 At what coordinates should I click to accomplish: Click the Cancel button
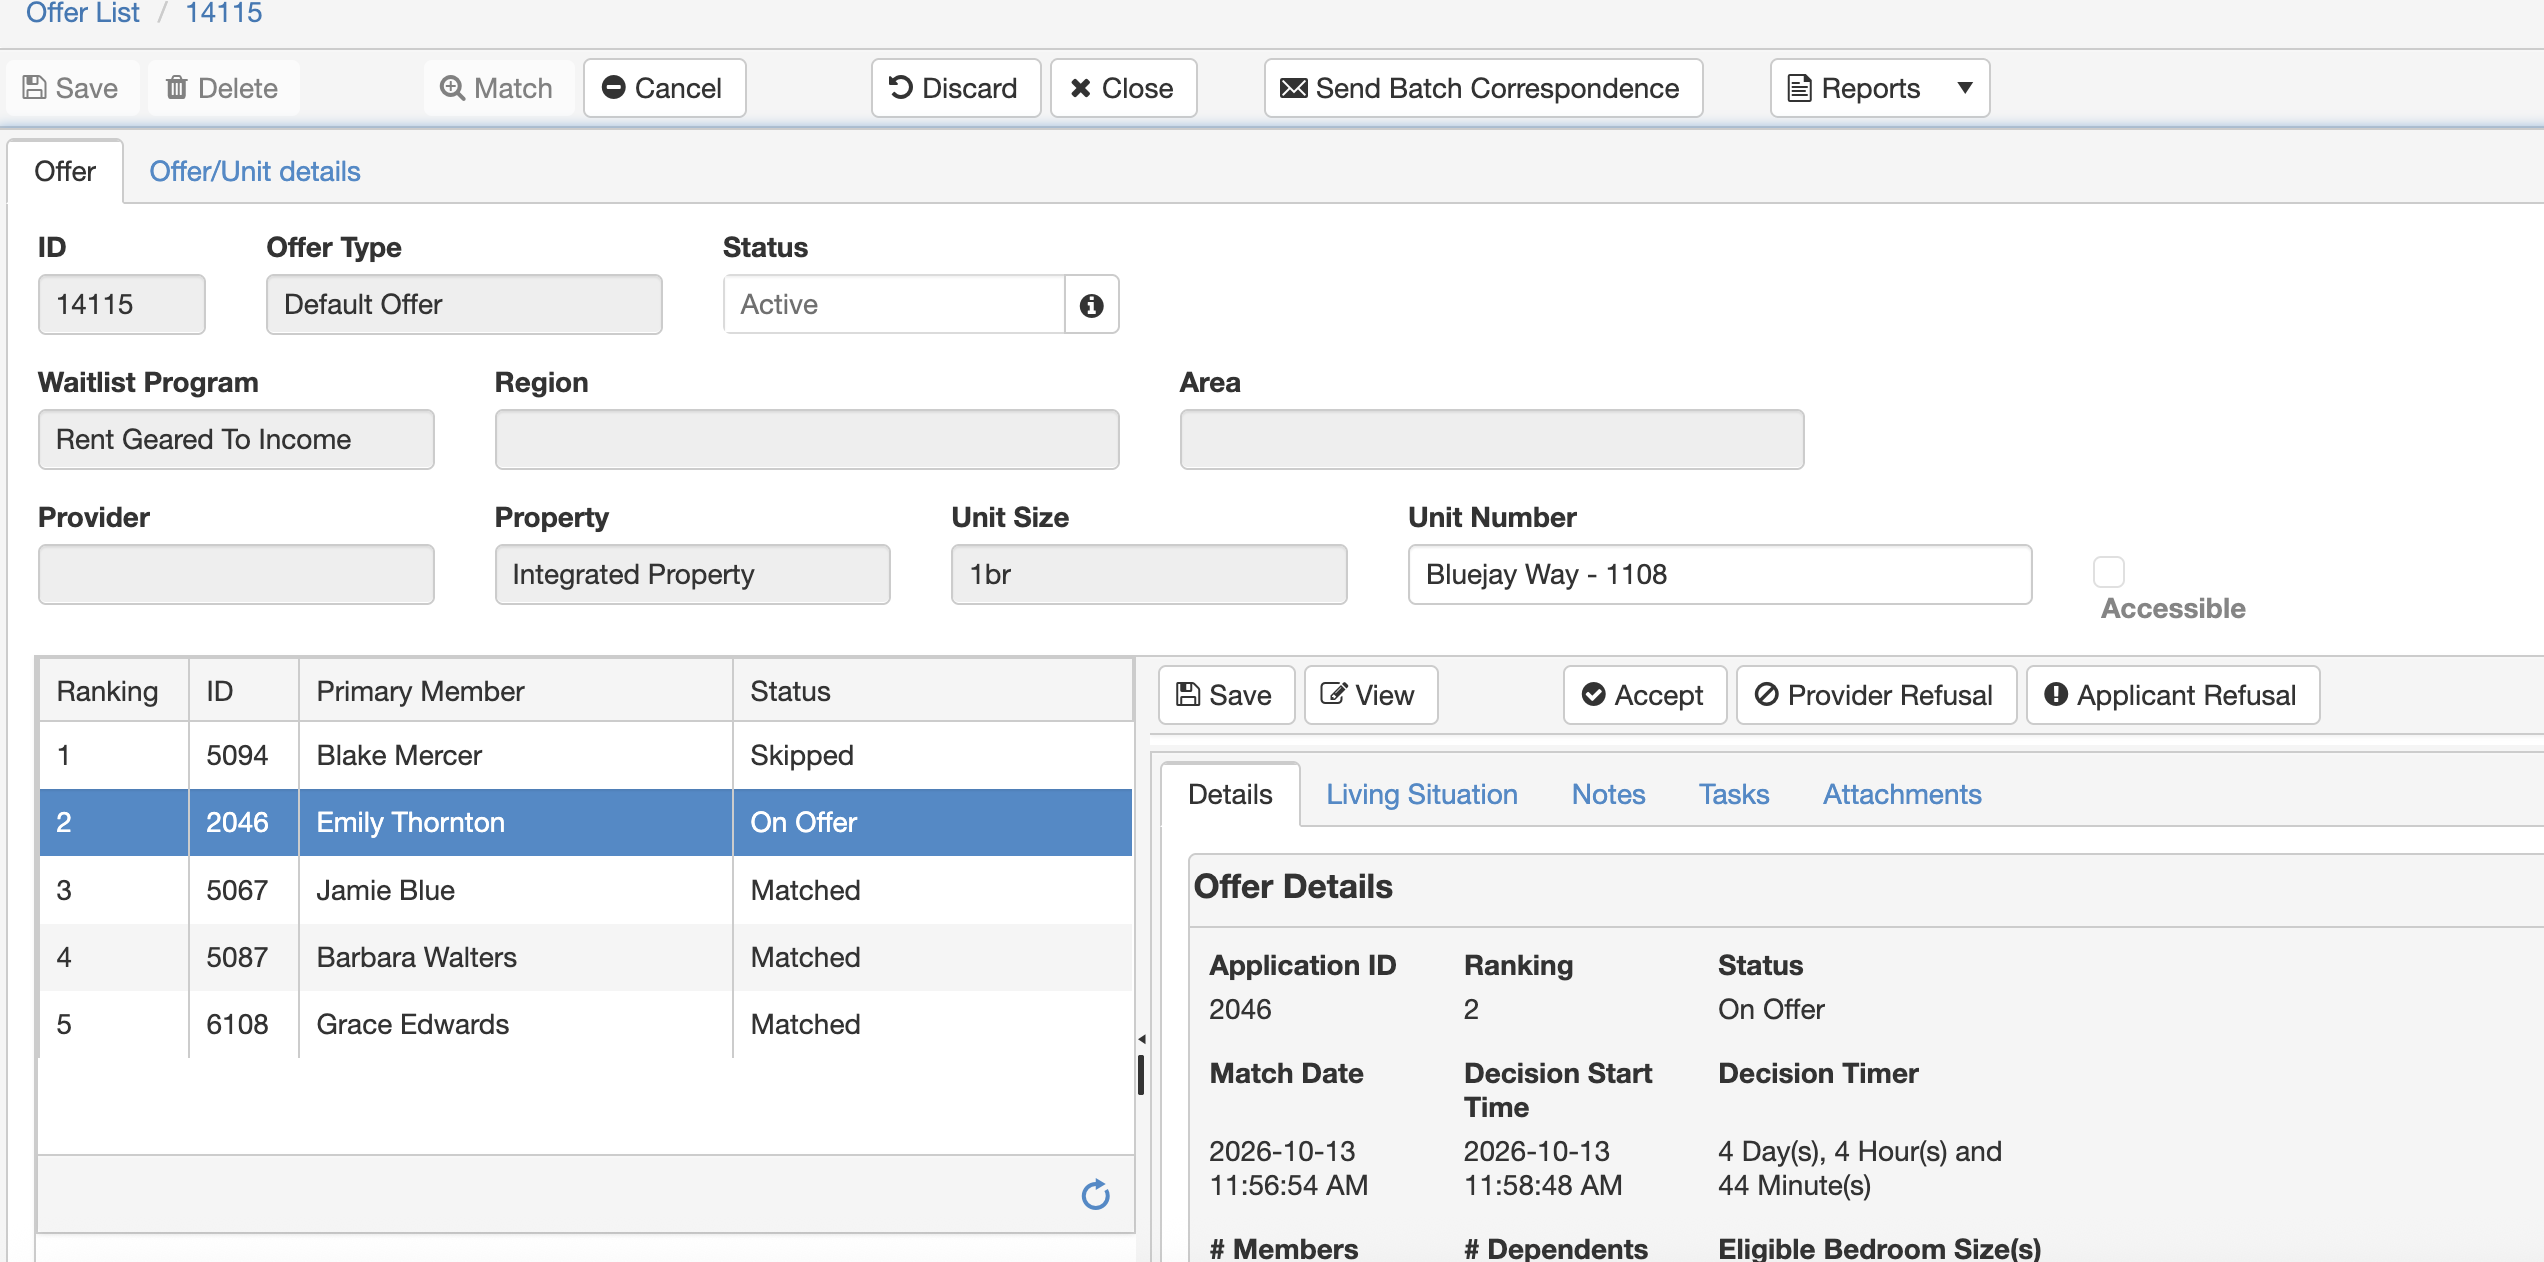[664, 88]
